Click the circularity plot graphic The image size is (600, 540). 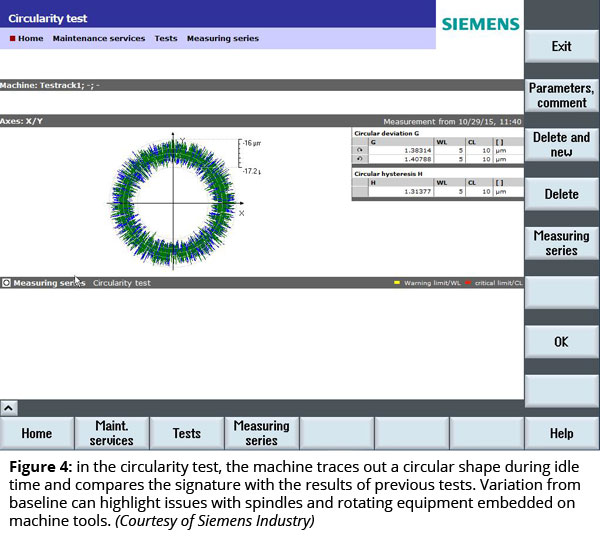click(173, 203)
